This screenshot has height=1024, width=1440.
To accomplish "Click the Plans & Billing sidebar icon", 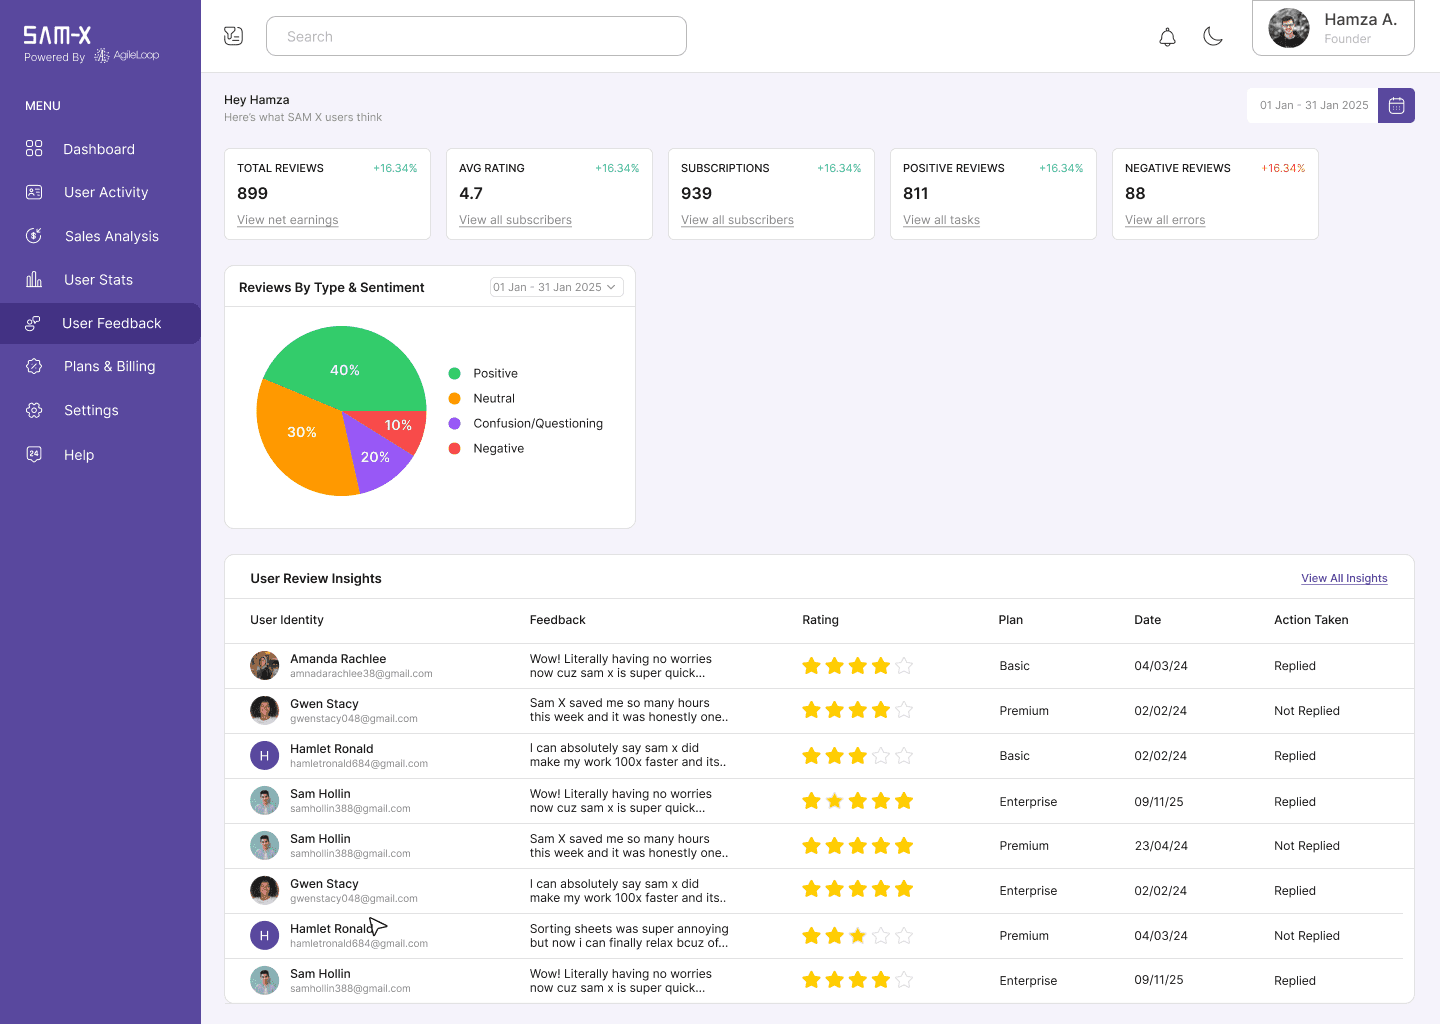I will point(34,366).
